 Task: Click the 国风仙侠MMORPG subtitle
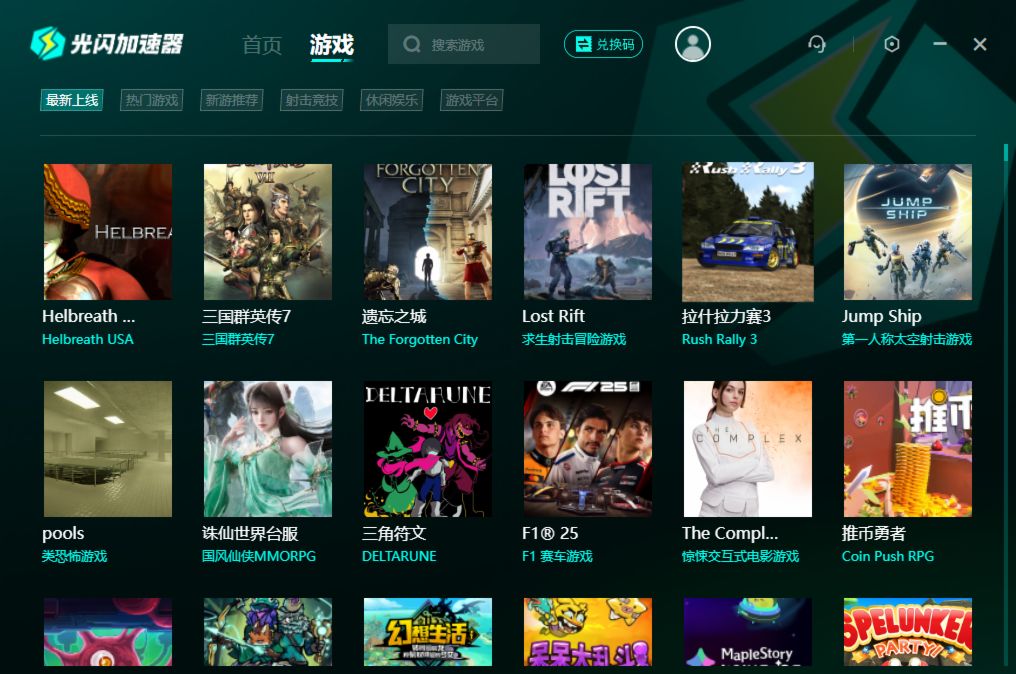click(259, 556)
